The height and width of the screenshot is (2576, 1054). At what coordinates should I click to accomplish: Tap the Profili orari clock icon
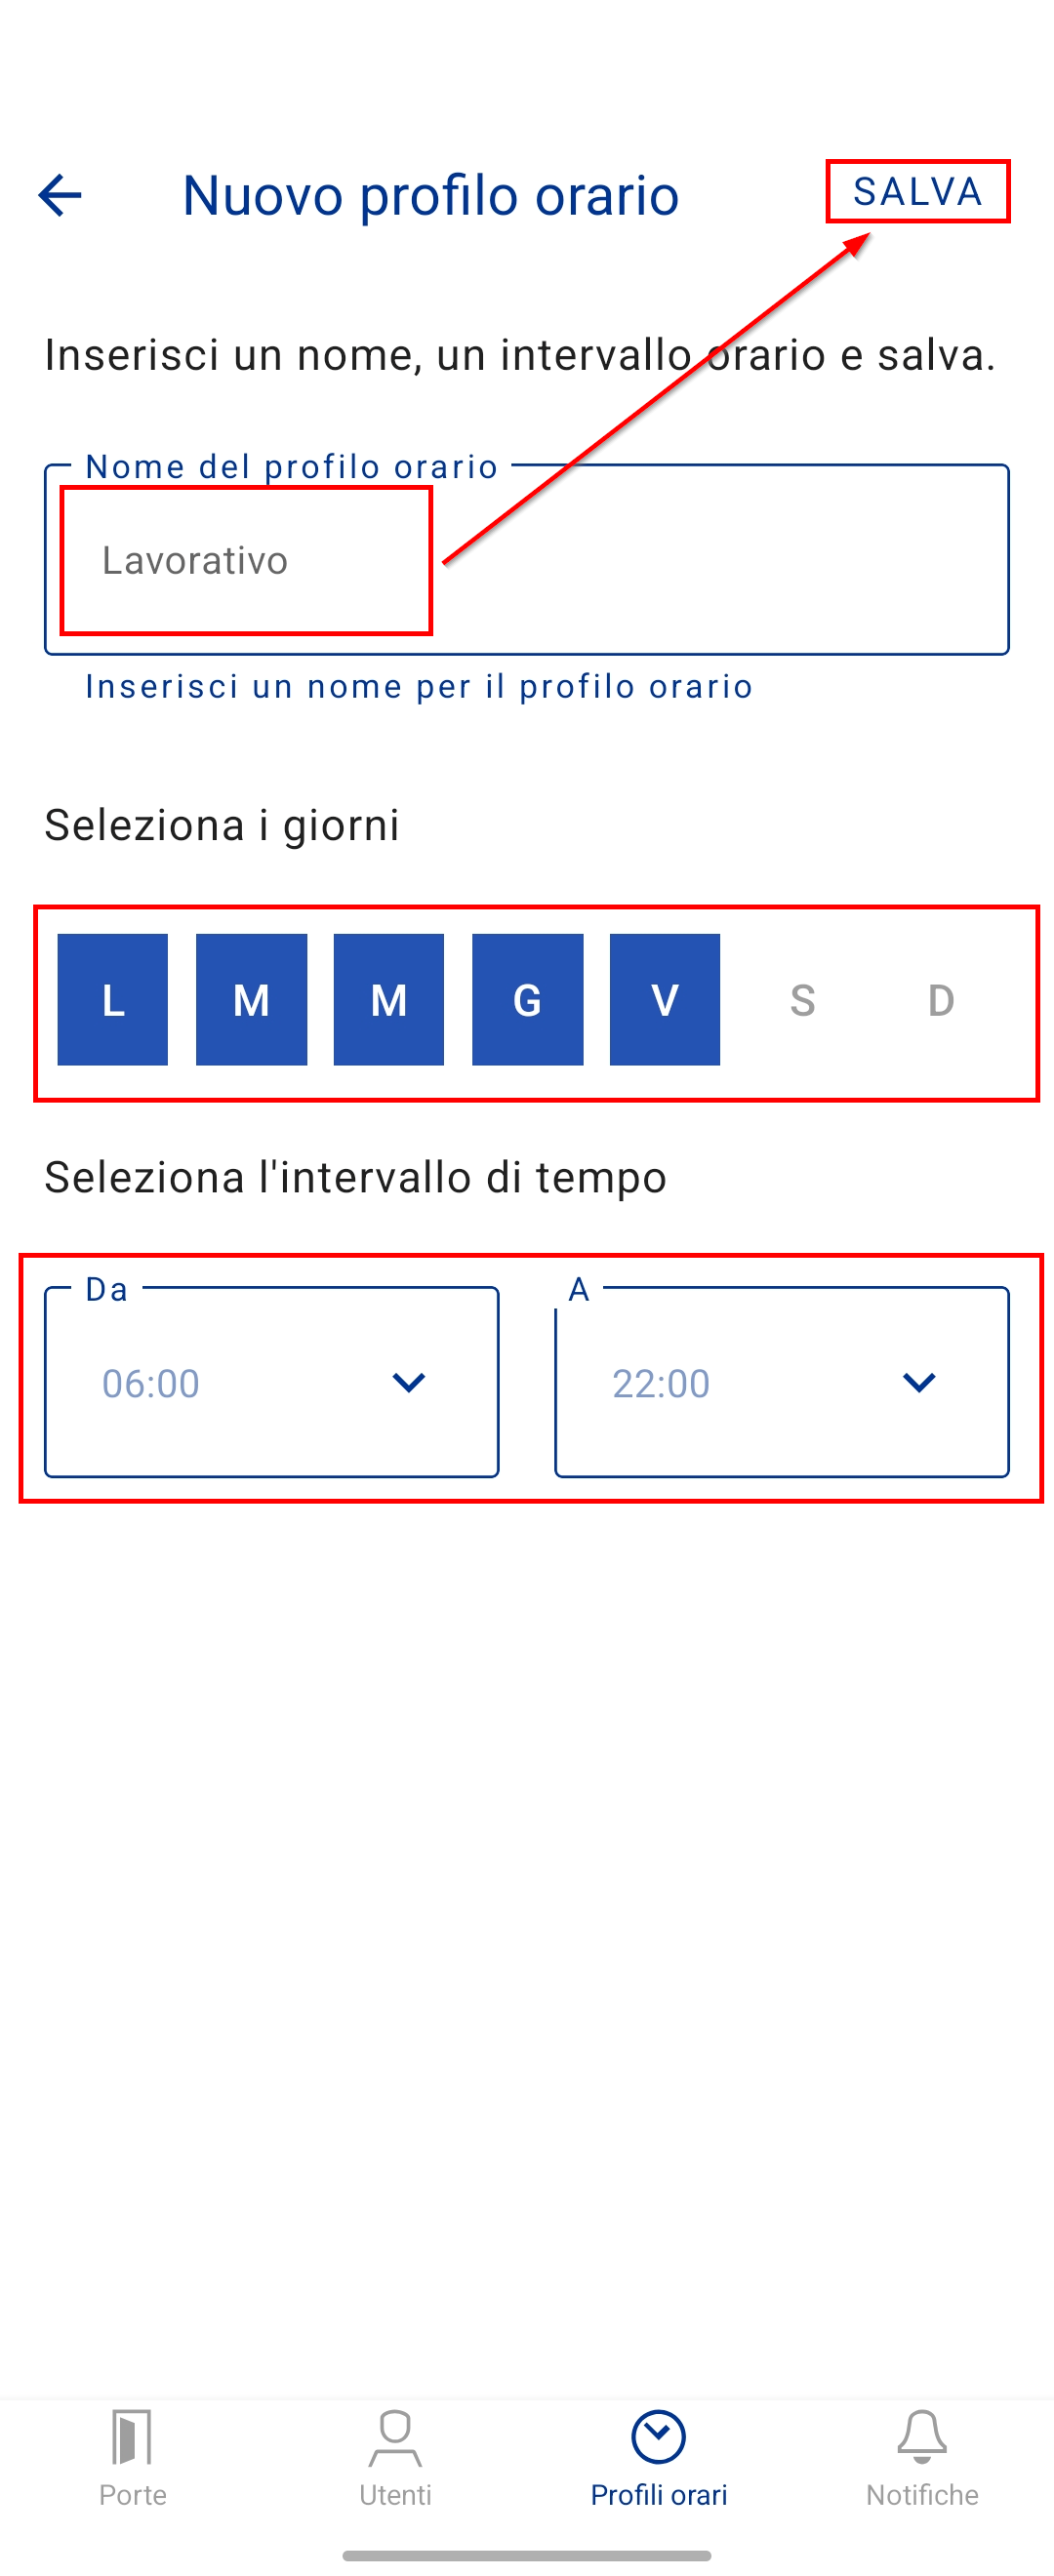point(658,2437)
